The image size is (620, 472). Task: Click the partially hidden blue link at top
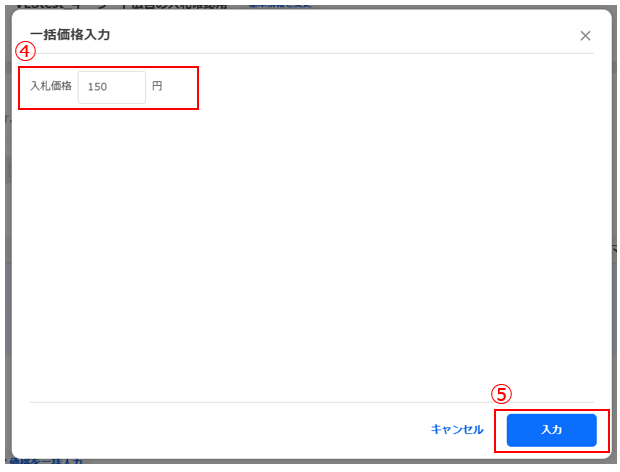pyautogui.click(x=280, y=6)
